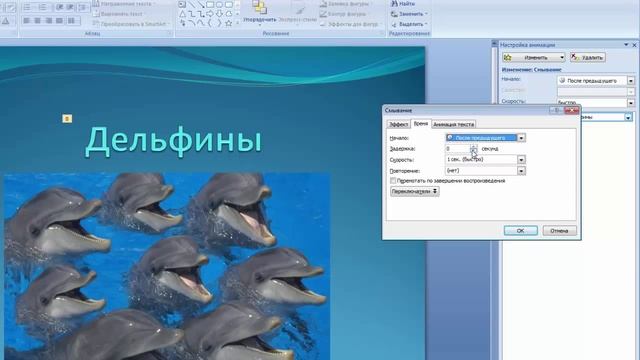Click the Задержка spinner arrows

coord(473,149)
